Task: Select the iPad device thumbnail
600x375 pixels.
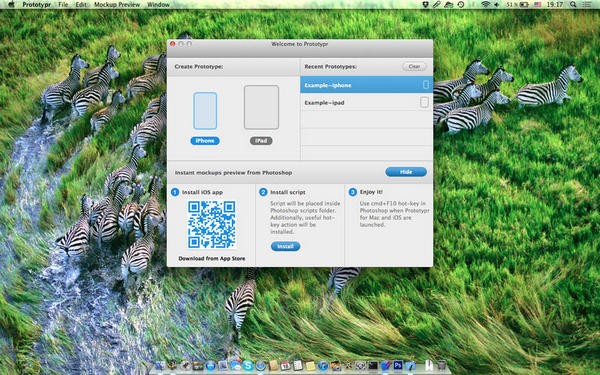Action: point(261,107)
